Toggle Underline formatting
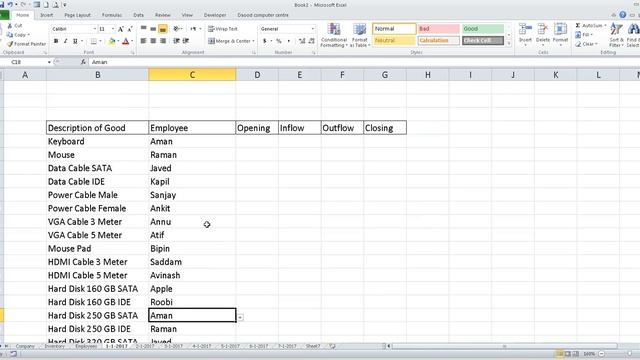 tap(75, 41)
